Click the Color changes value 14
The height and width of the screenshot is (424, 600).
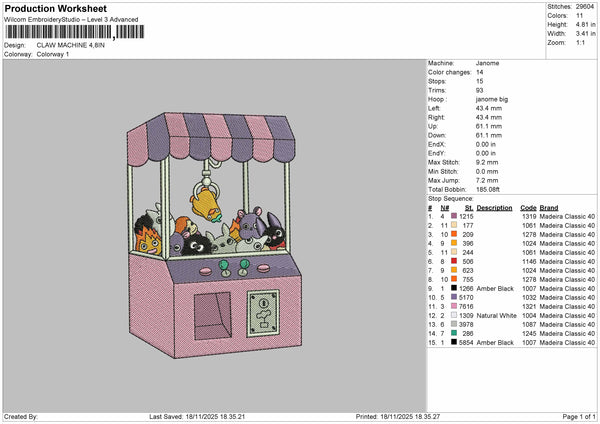coord(479,72)
